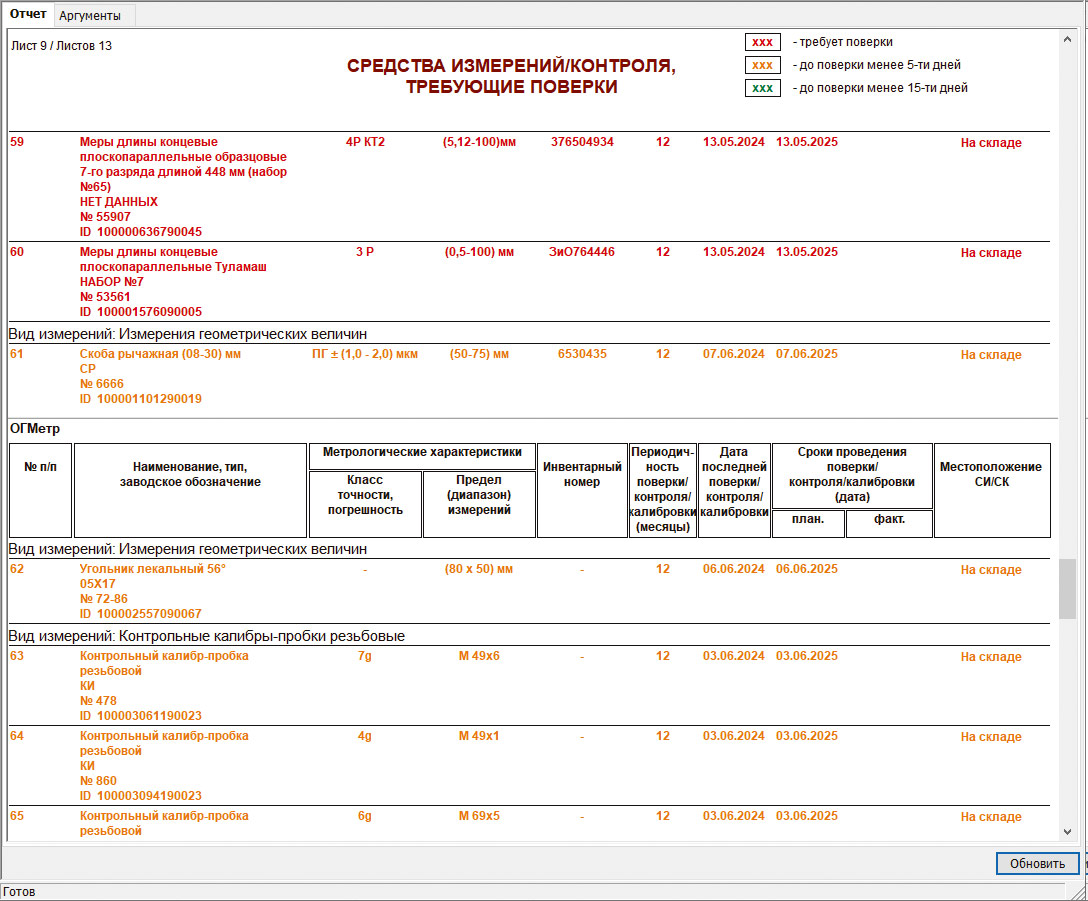
Task: Click inventory number 376504934
Action: pos(582,142)
